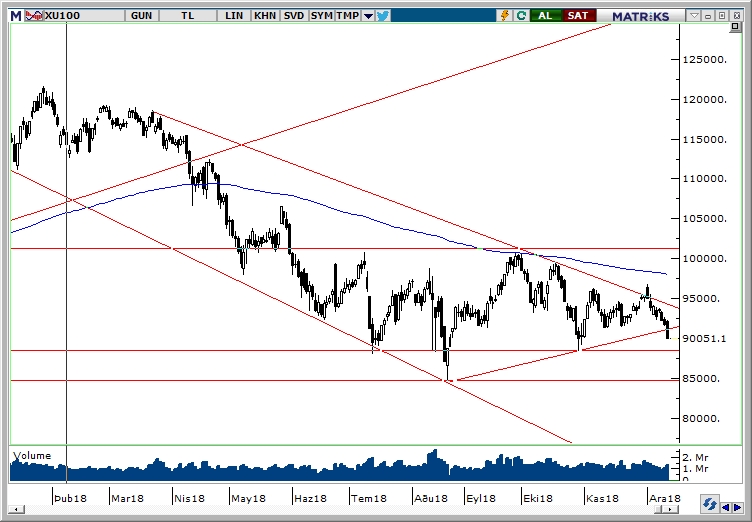Click the Nis18 date axis label
Image resolution: width=752 pixels, height=522 pixels.
coord(189,498)
